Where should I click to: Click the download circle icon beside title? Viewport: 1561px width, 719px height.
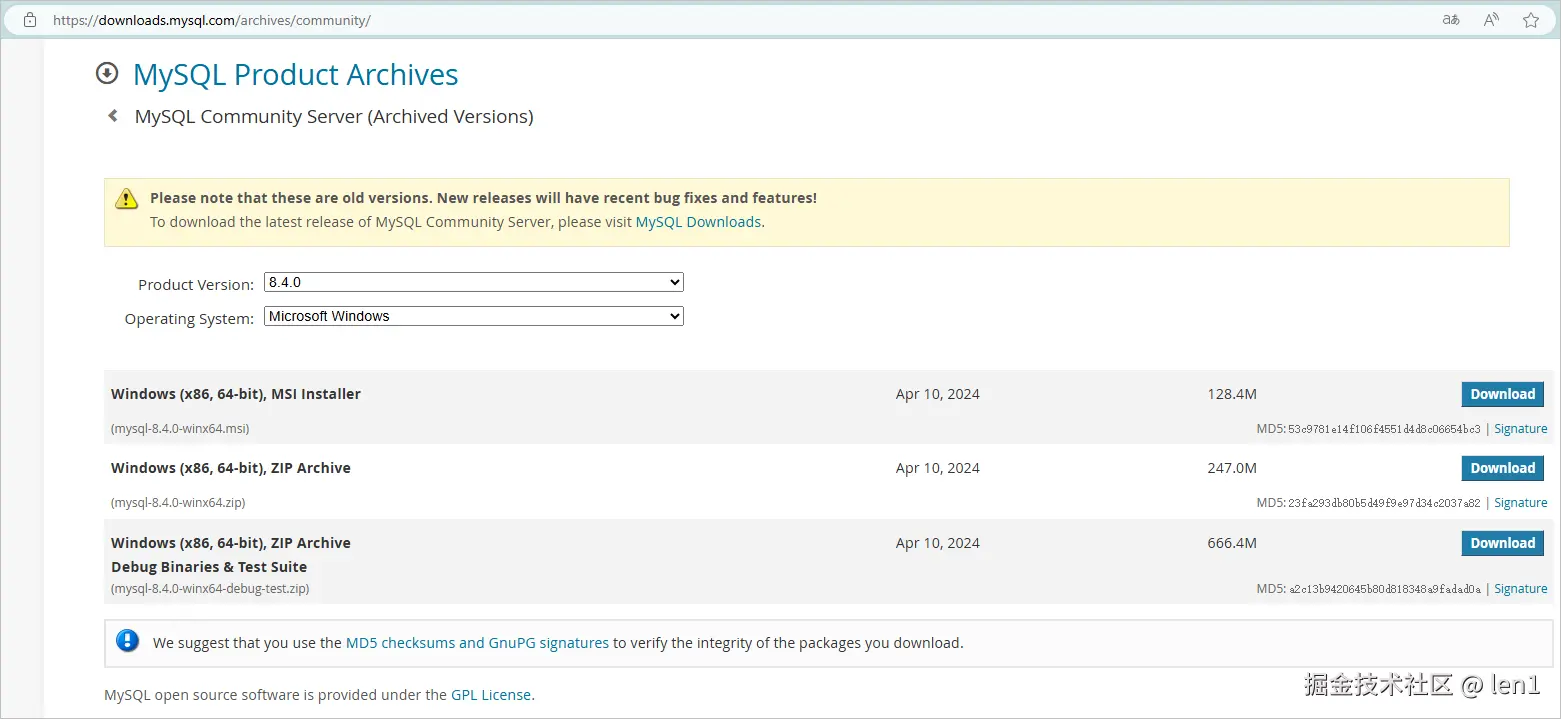click(106, 73)
